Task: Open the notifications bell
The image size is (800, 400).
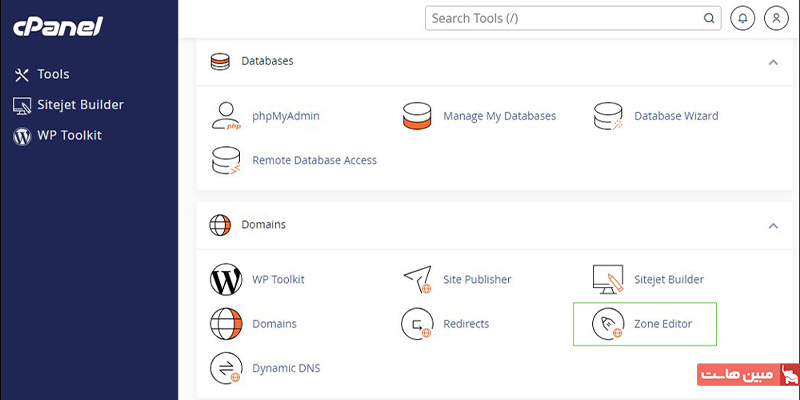Action: pos(743,18)
